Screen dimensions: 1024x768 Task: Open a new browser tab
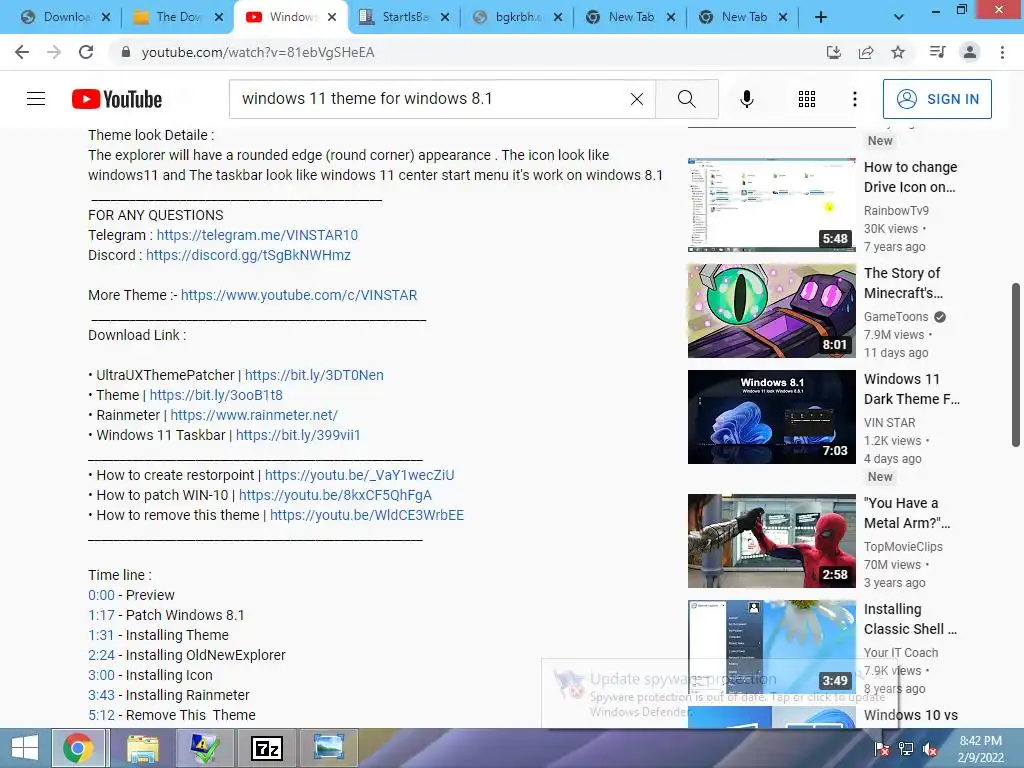pos(821,18)
